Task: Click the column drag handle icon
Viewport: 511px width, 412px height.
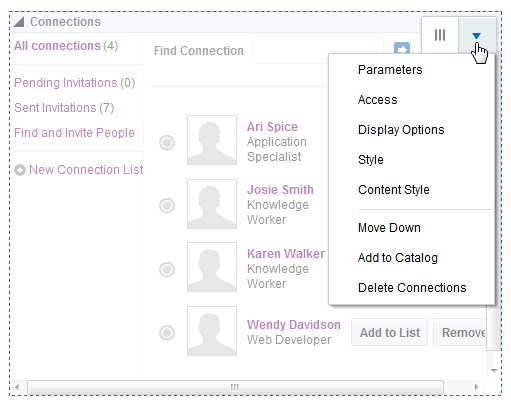Action: 440,35
